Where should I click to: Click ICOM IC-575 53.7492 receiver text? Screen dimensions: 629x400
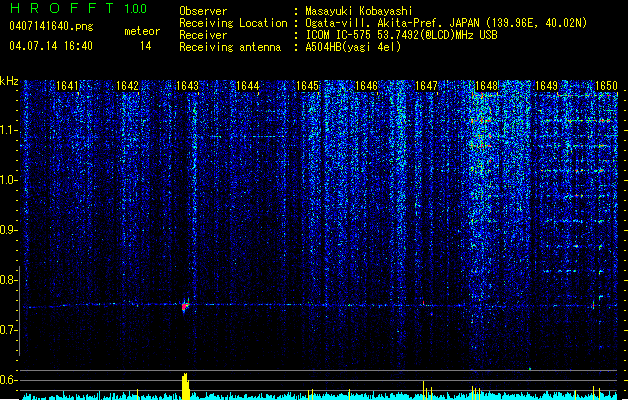pyautogui.click(x=402, y=35)
